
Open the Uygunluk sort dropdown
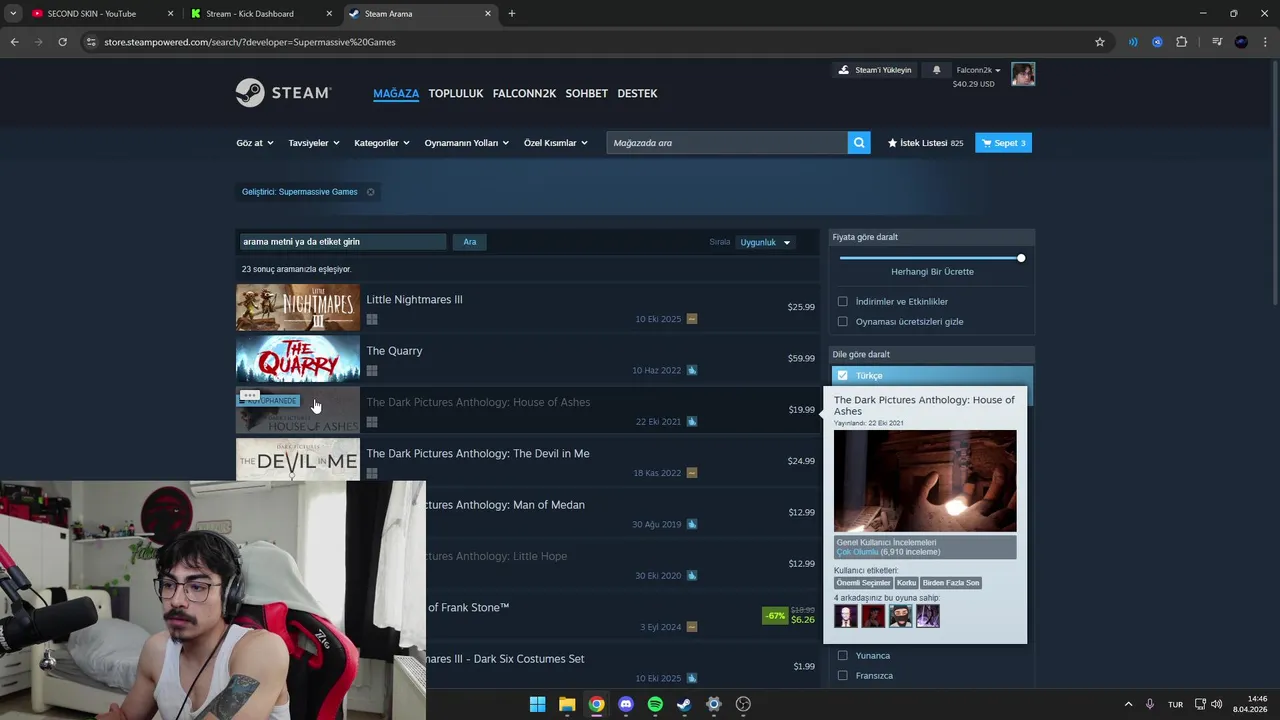point(766,242)
